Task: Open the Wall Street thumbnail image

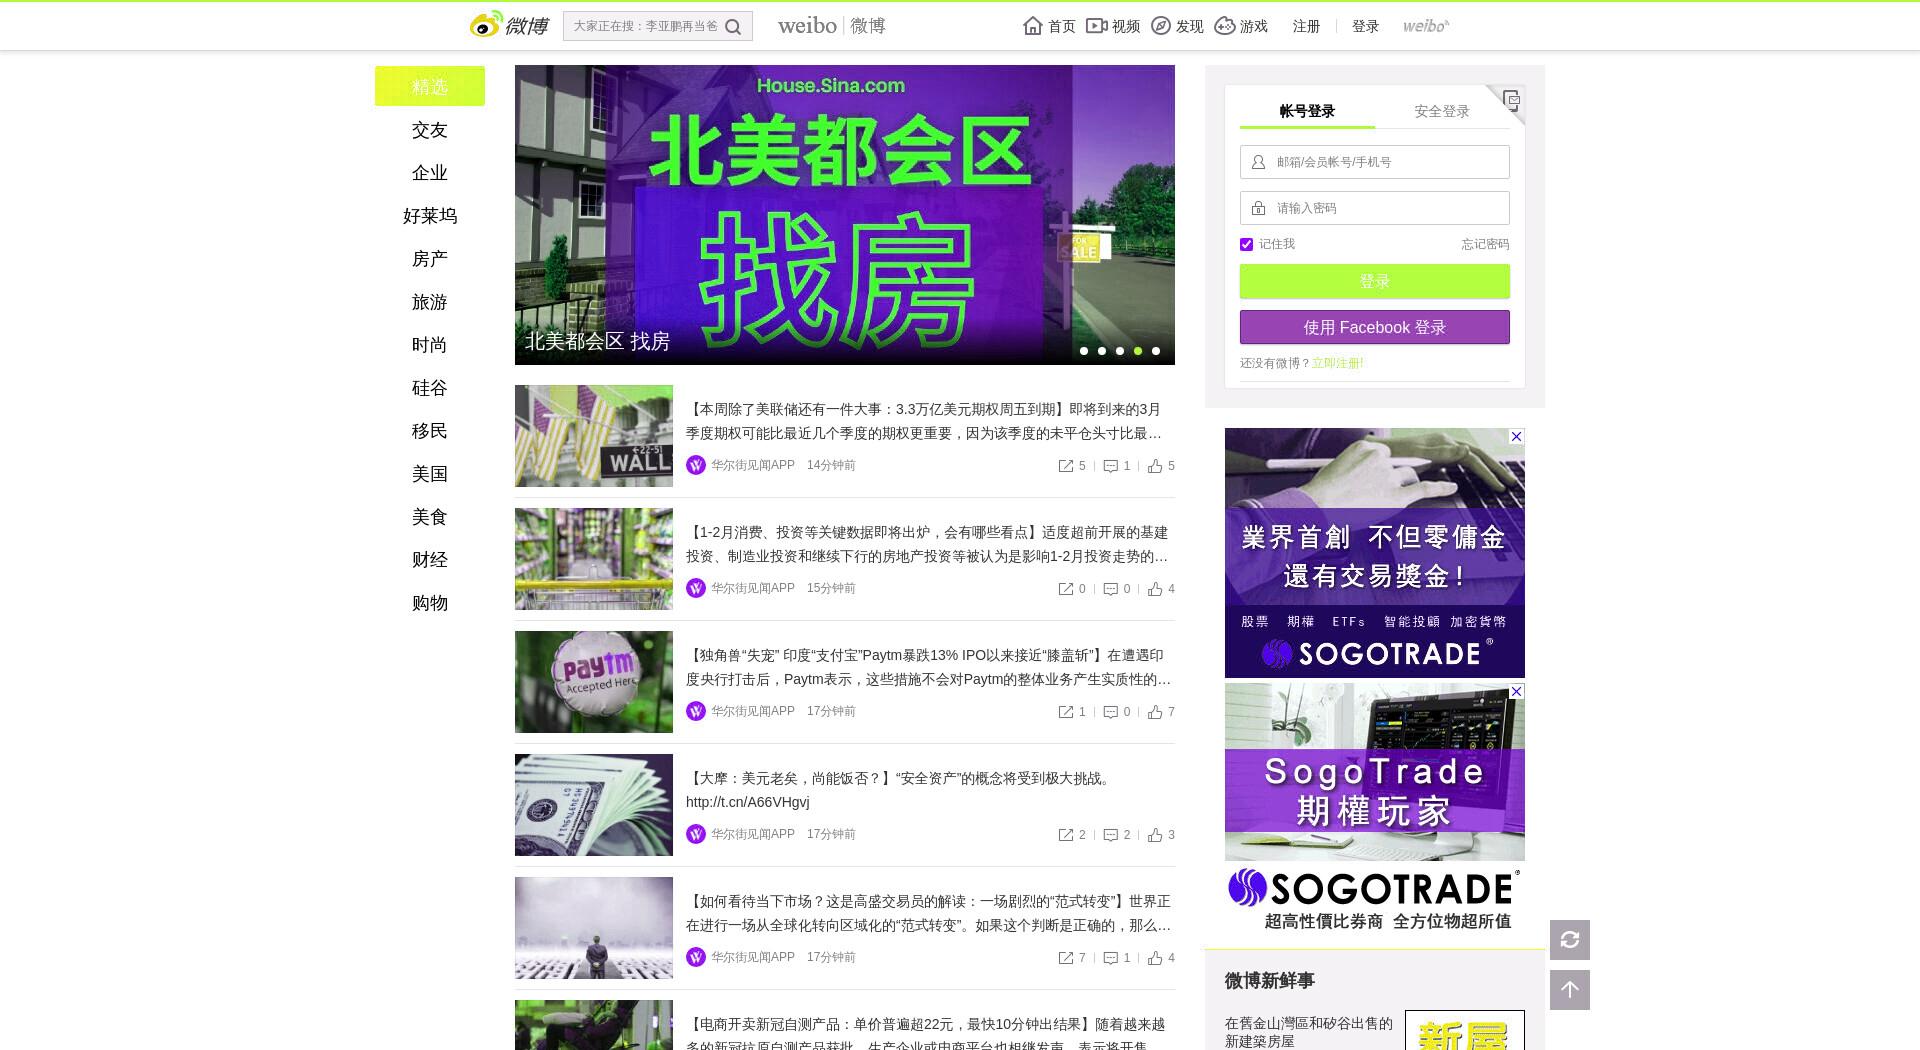Action: 594,436
